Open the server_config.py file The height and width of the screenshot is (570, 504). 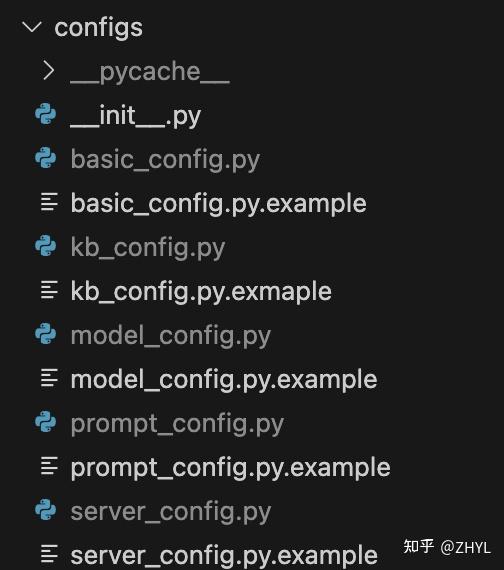click(x=171, y=512)
